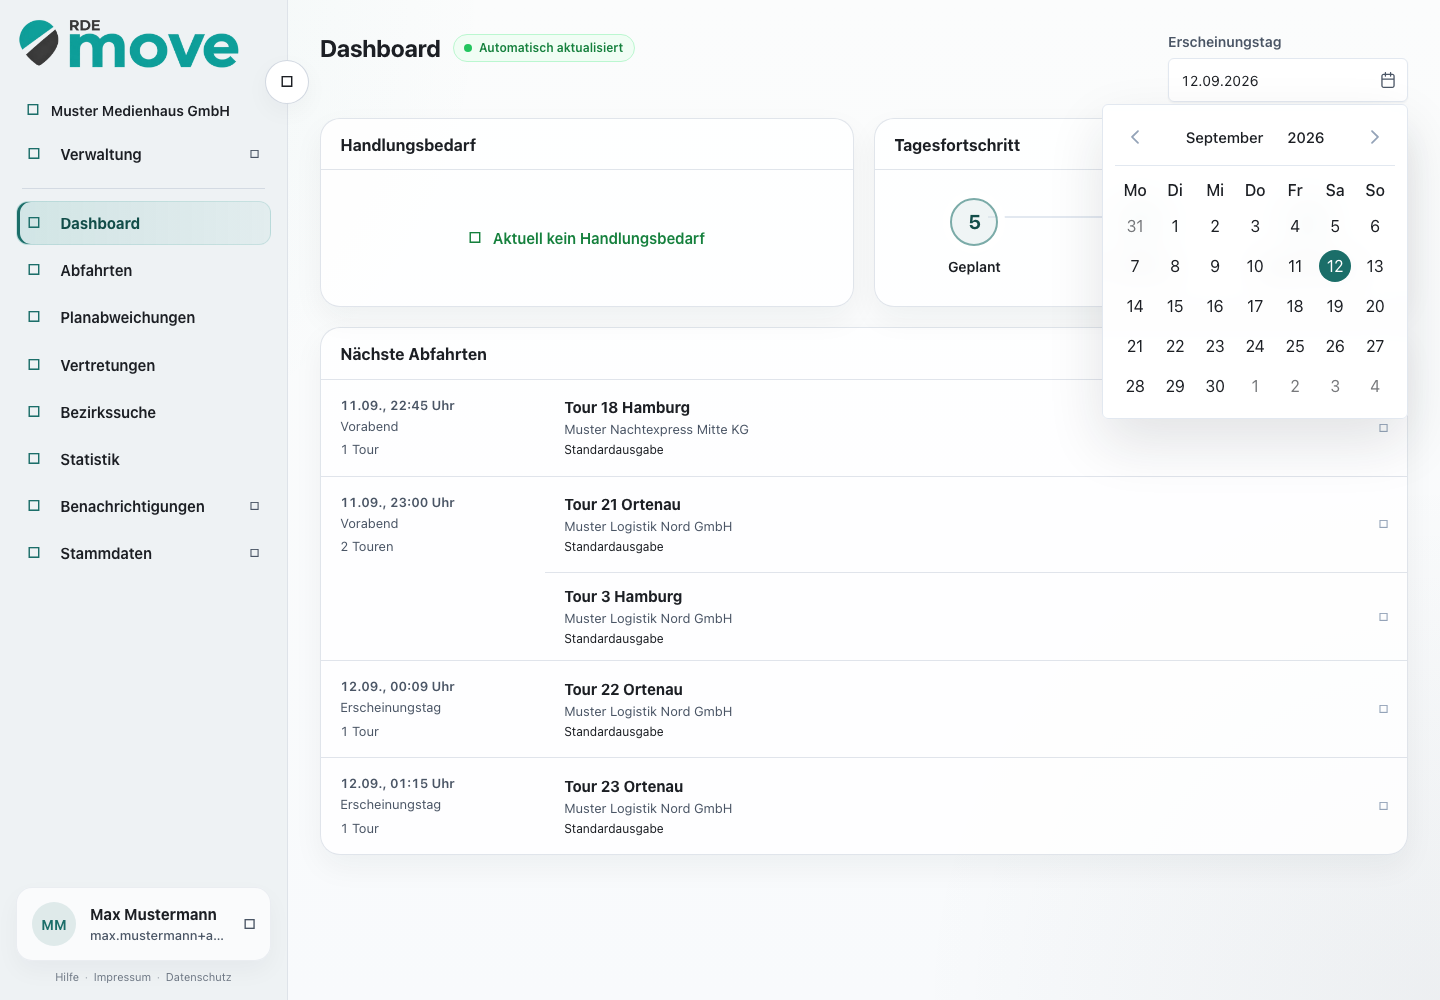The image size is (1440, 1000).
Task: Go to next month in date picker
Action: 1375,137
